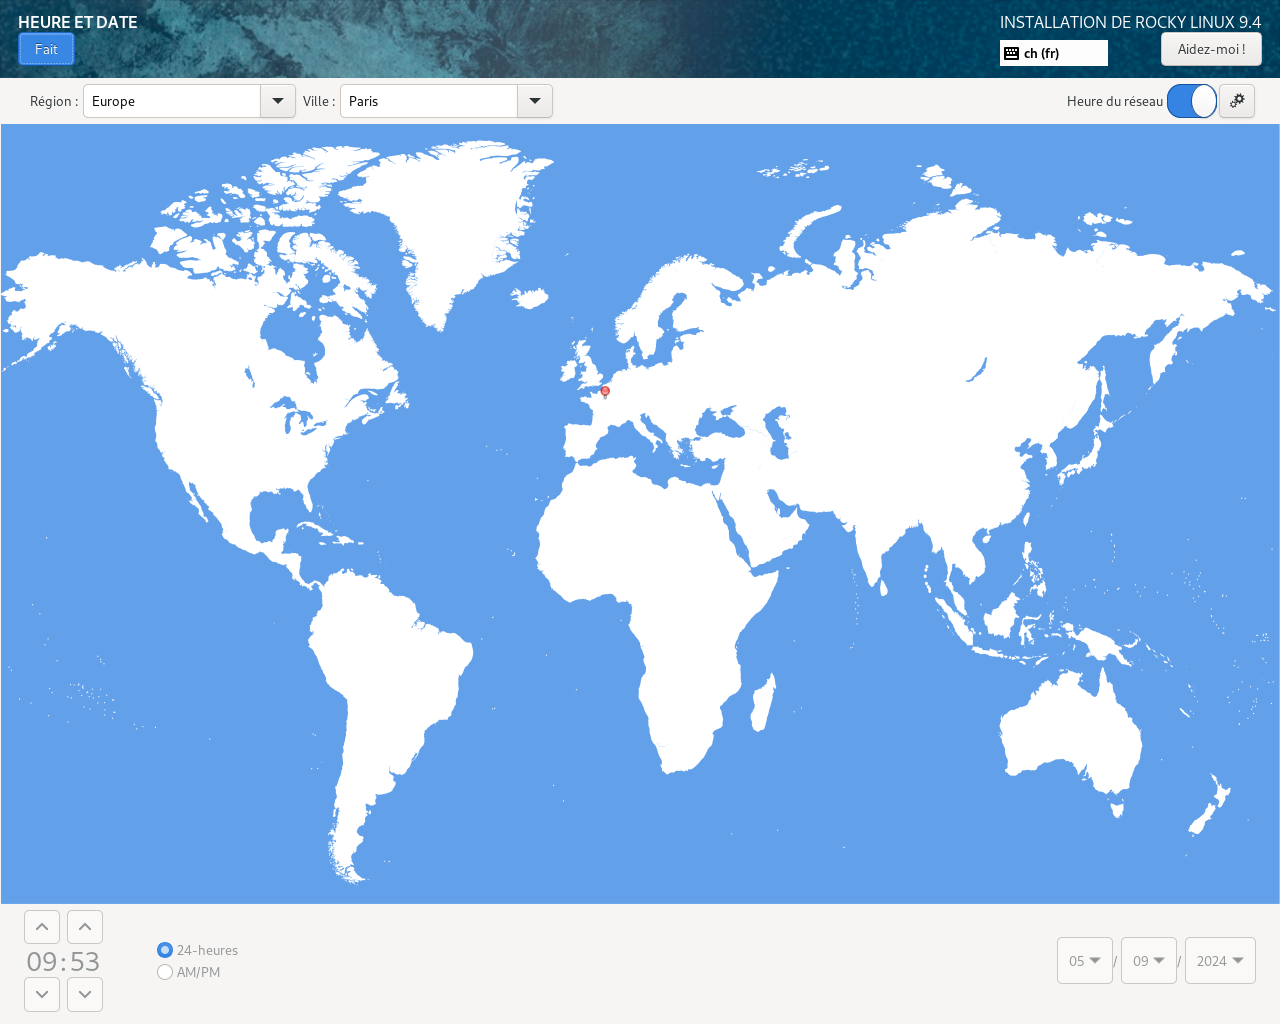This screenshot has height=1024, width=1280.
Task: Click the ch (fr) keyboard layout indicator
Action: (1053, 53)
